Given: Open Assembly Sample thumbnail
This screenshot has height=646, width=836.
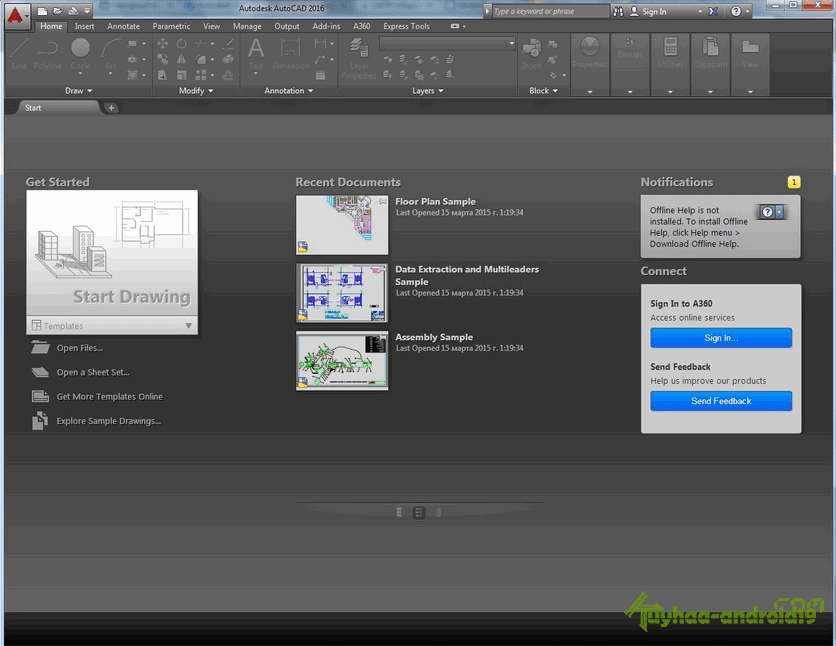Looking at the screenshot, I should coord(342,361).
